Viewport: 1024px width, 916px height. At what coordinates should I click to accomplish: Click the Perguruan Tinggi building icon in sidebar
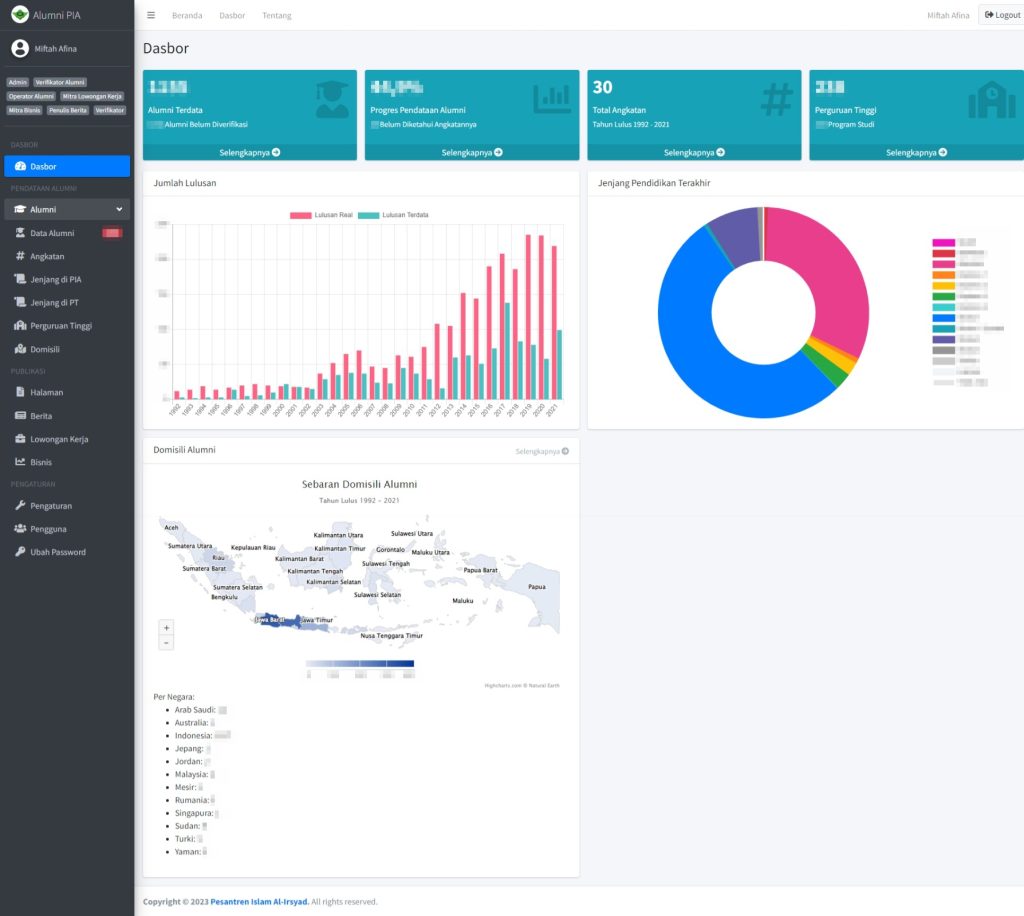(x=20, y=326)
